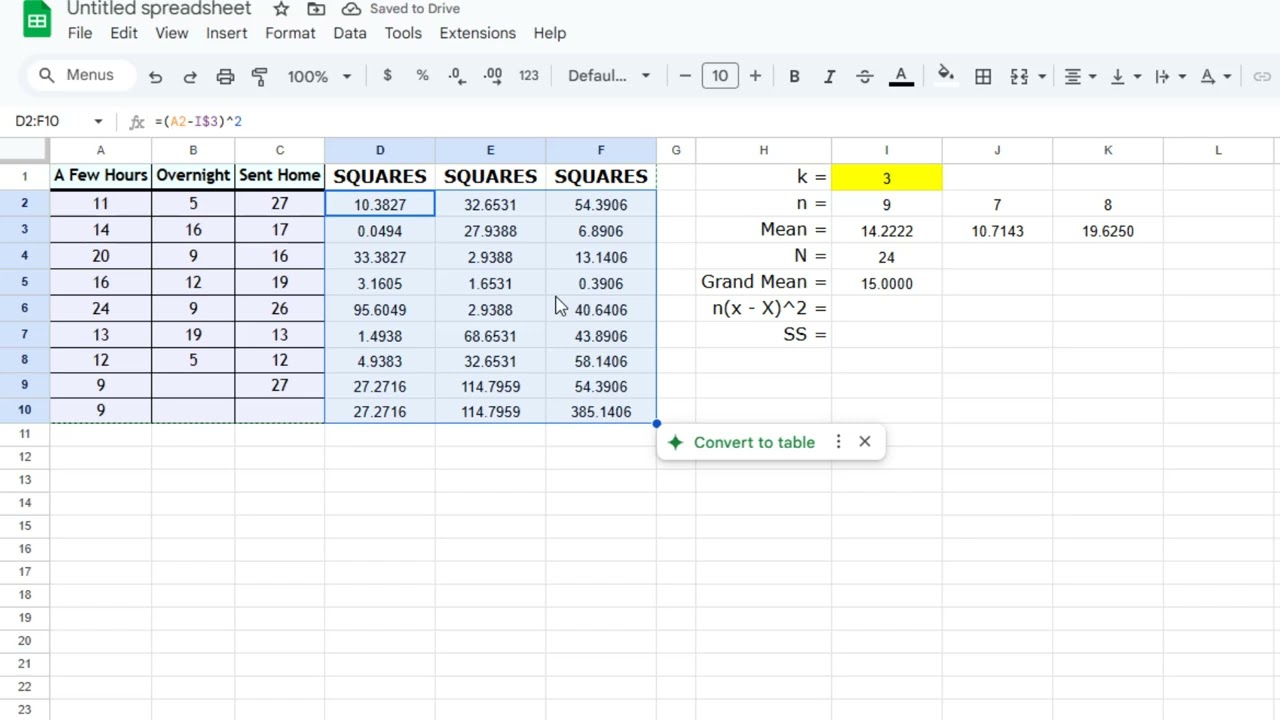Screen dimensions: 1280x720
Task: Click cell with value 95.6049
Action: click(380, 309)
